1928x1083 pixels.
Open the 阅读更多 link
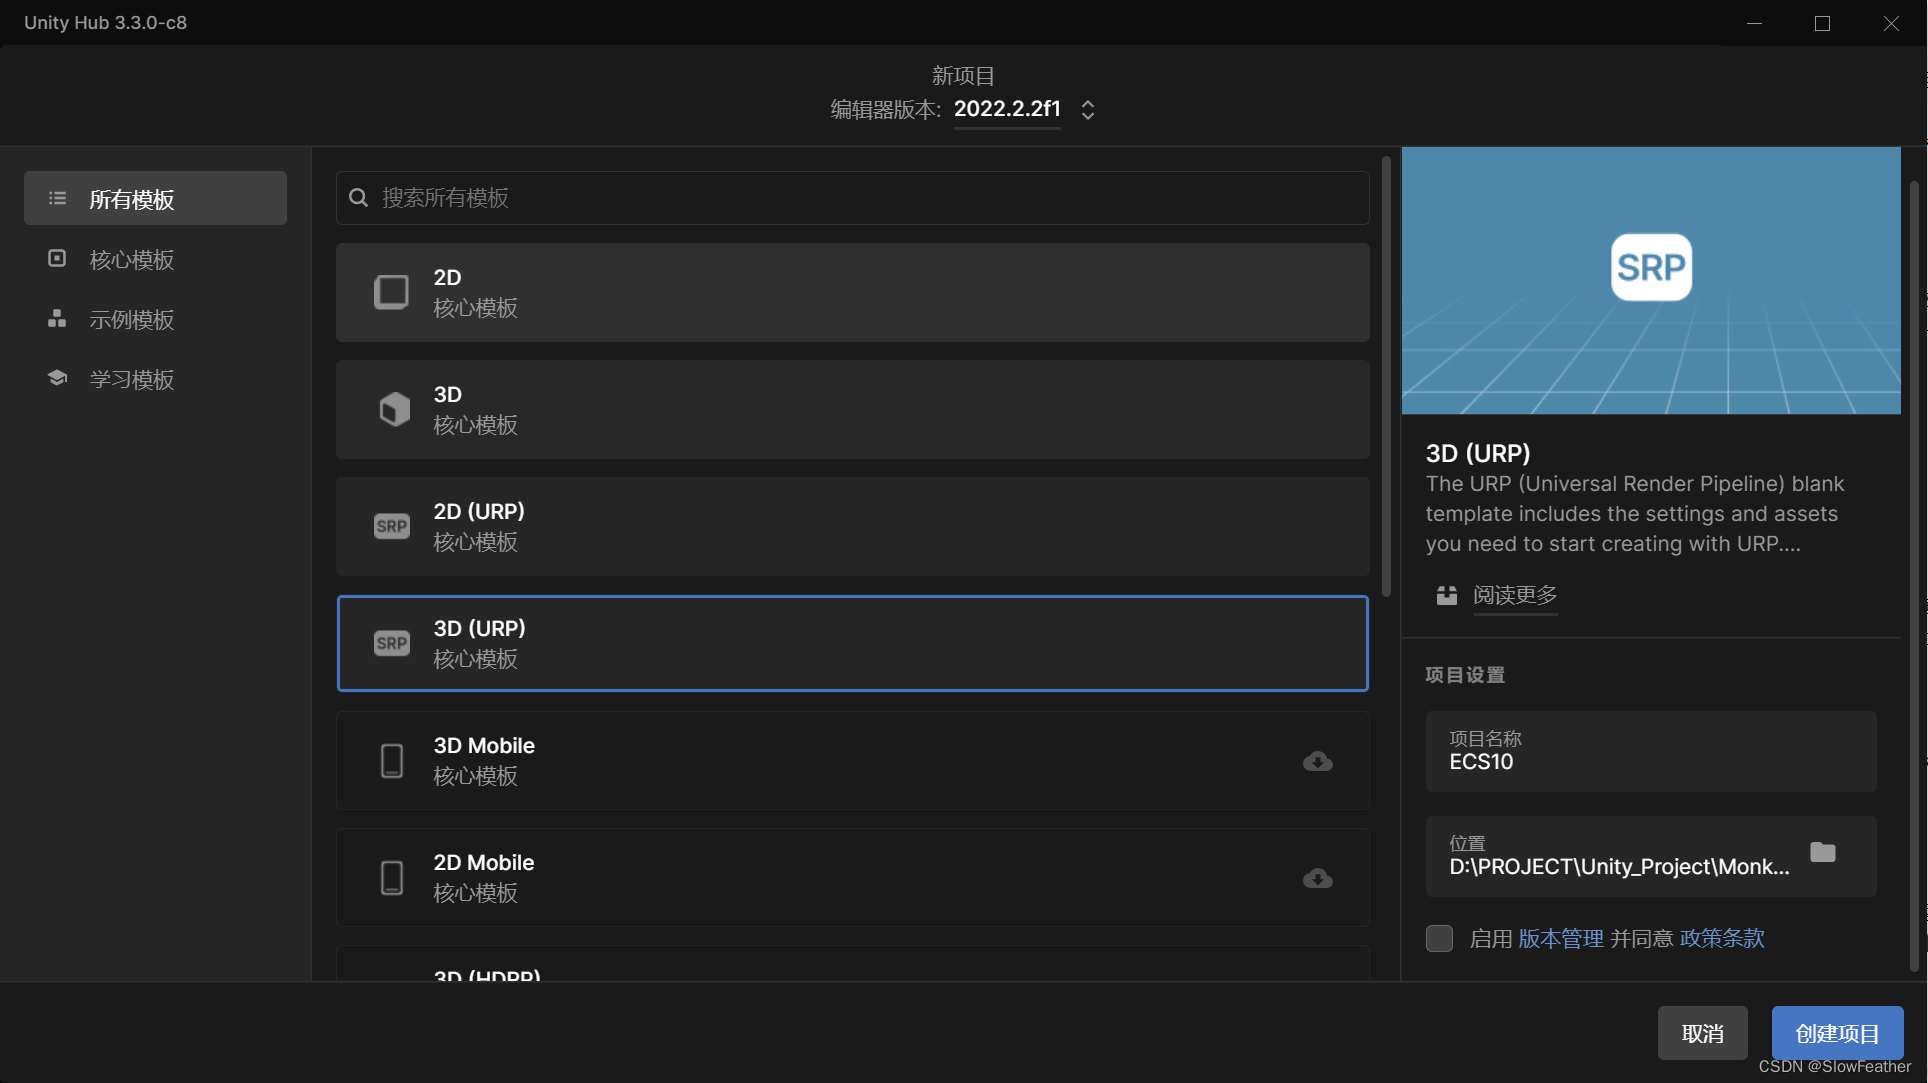click(1515, 595)
